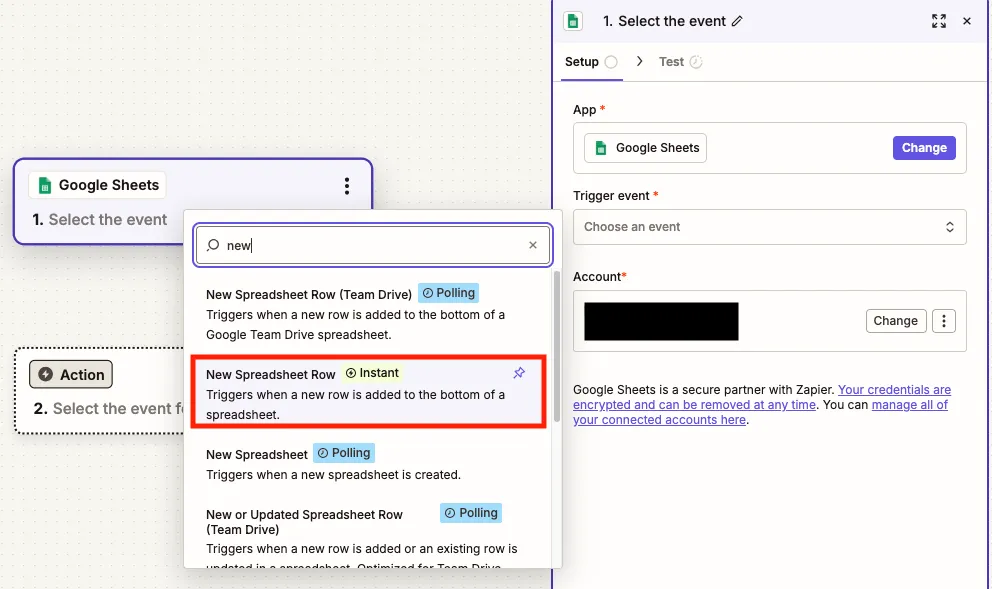Click the Google Sheets icon on trigger card
The height and width of the screenshot is (589, 992).
(45, 185)
